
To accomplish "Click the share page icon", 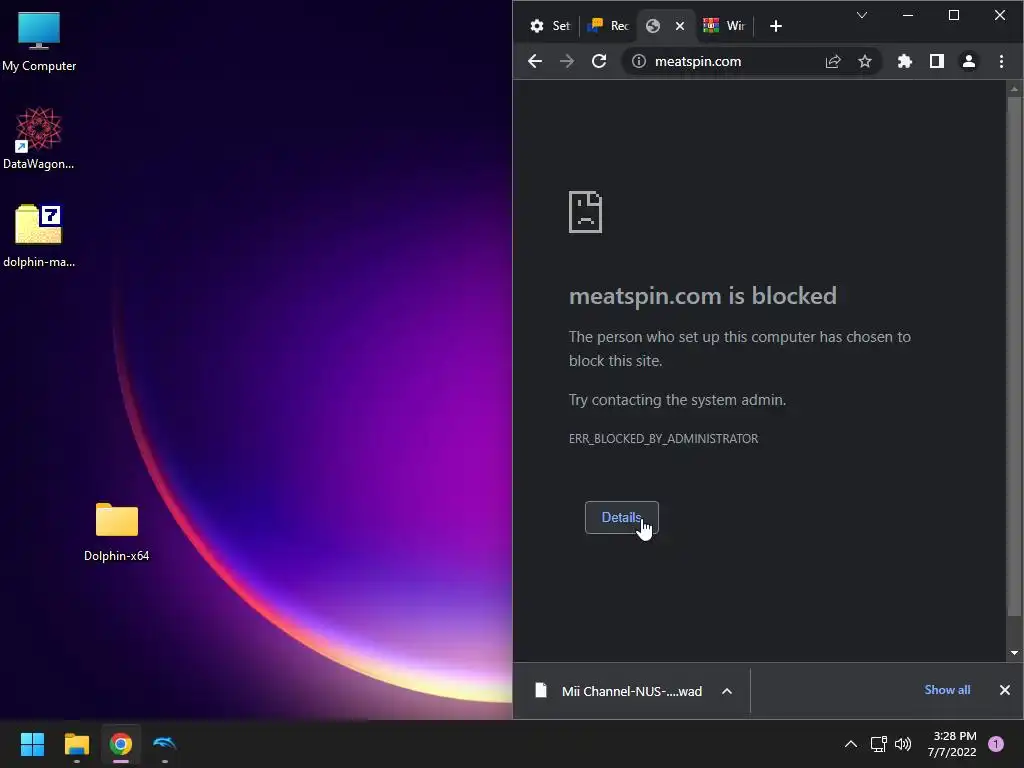I will coord(833,61).
